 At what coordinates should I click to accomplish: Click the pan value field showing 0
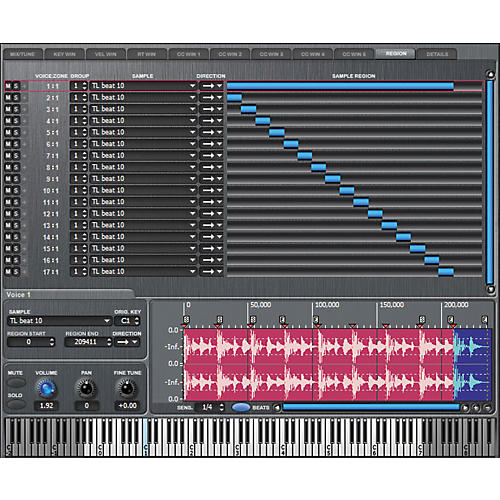pos(87,406)
